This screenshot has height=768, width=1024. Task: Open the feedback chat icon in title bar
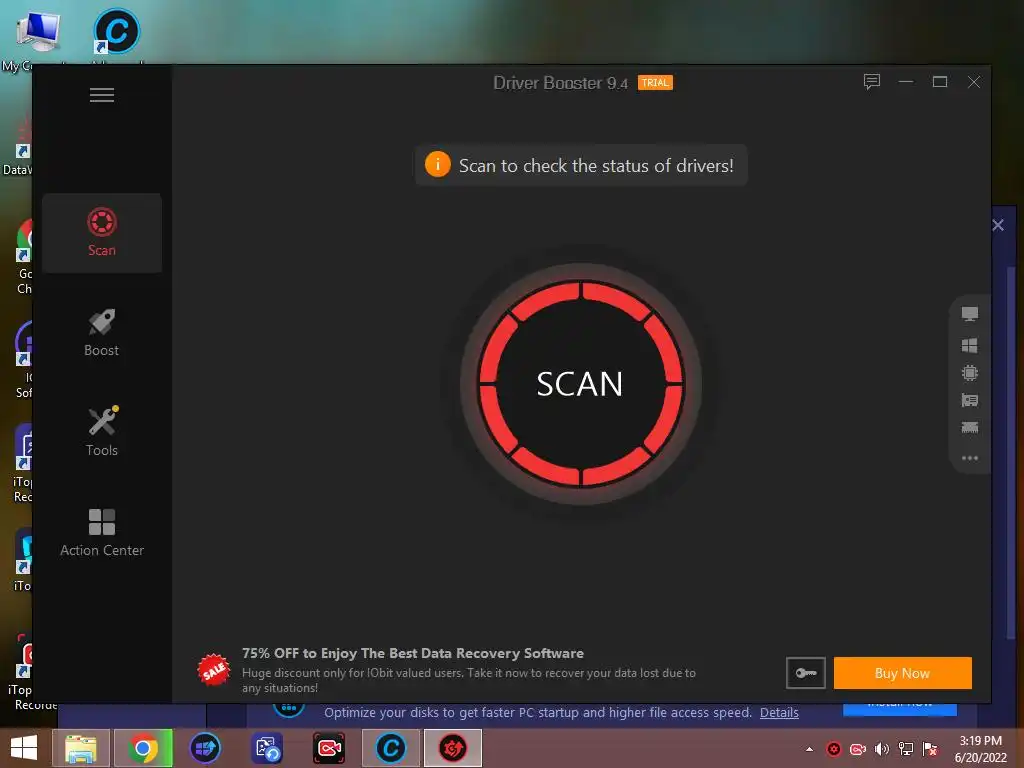coord(872,82)
